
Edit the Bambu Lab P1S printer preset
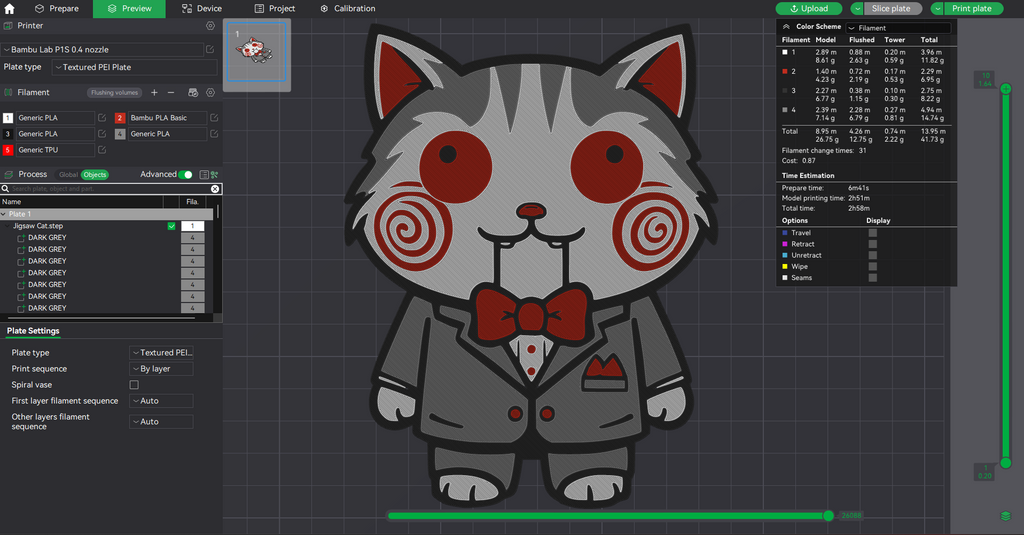(x=210, y=49)
